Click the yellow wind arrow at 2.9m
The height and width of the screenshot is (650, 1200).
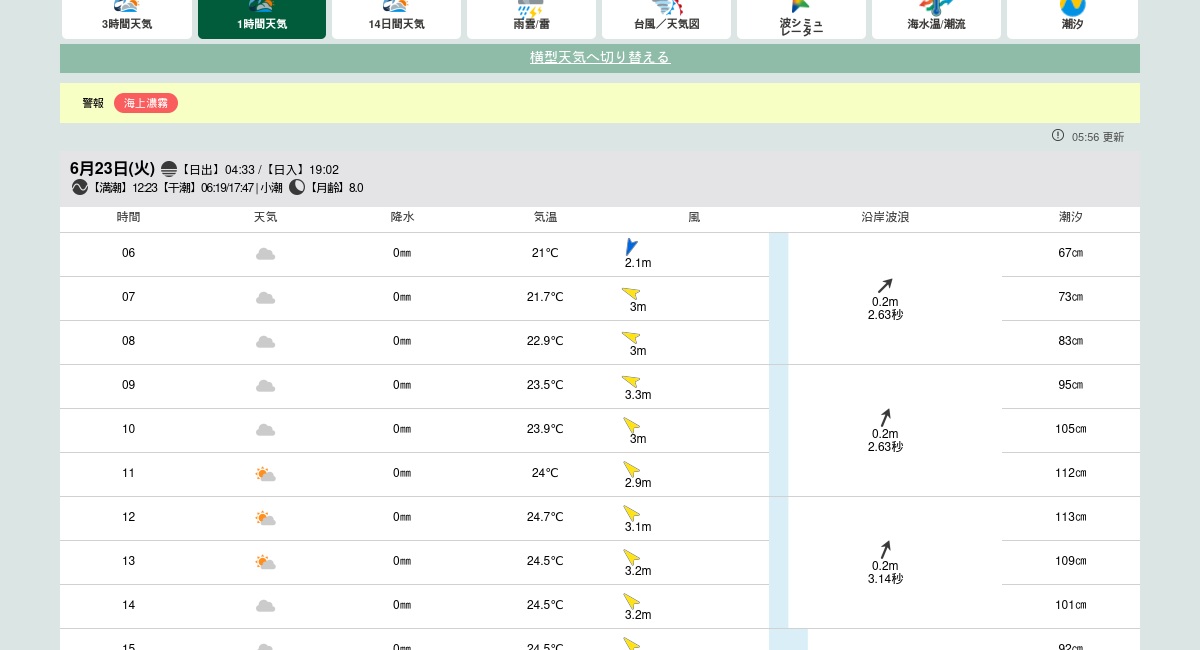[x=631, y=469]
